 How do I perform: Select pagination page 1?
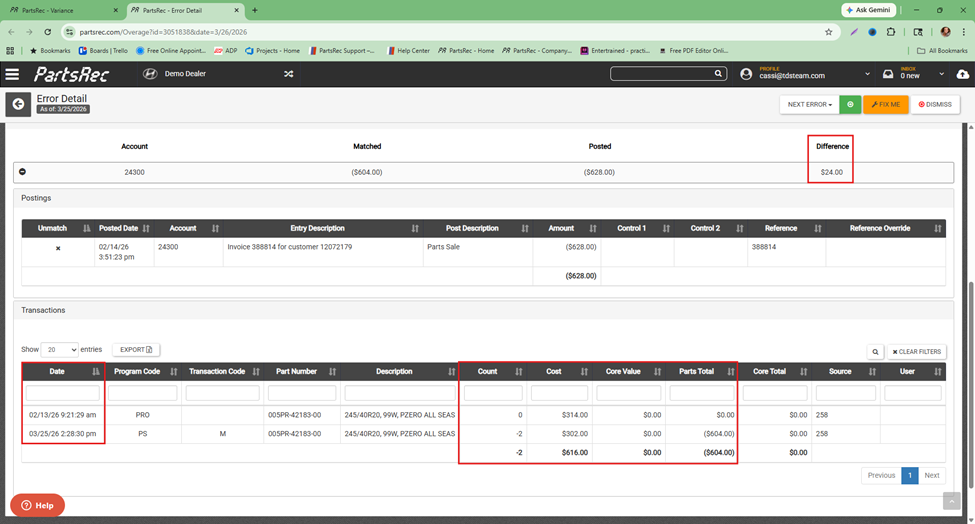[910, 476]
